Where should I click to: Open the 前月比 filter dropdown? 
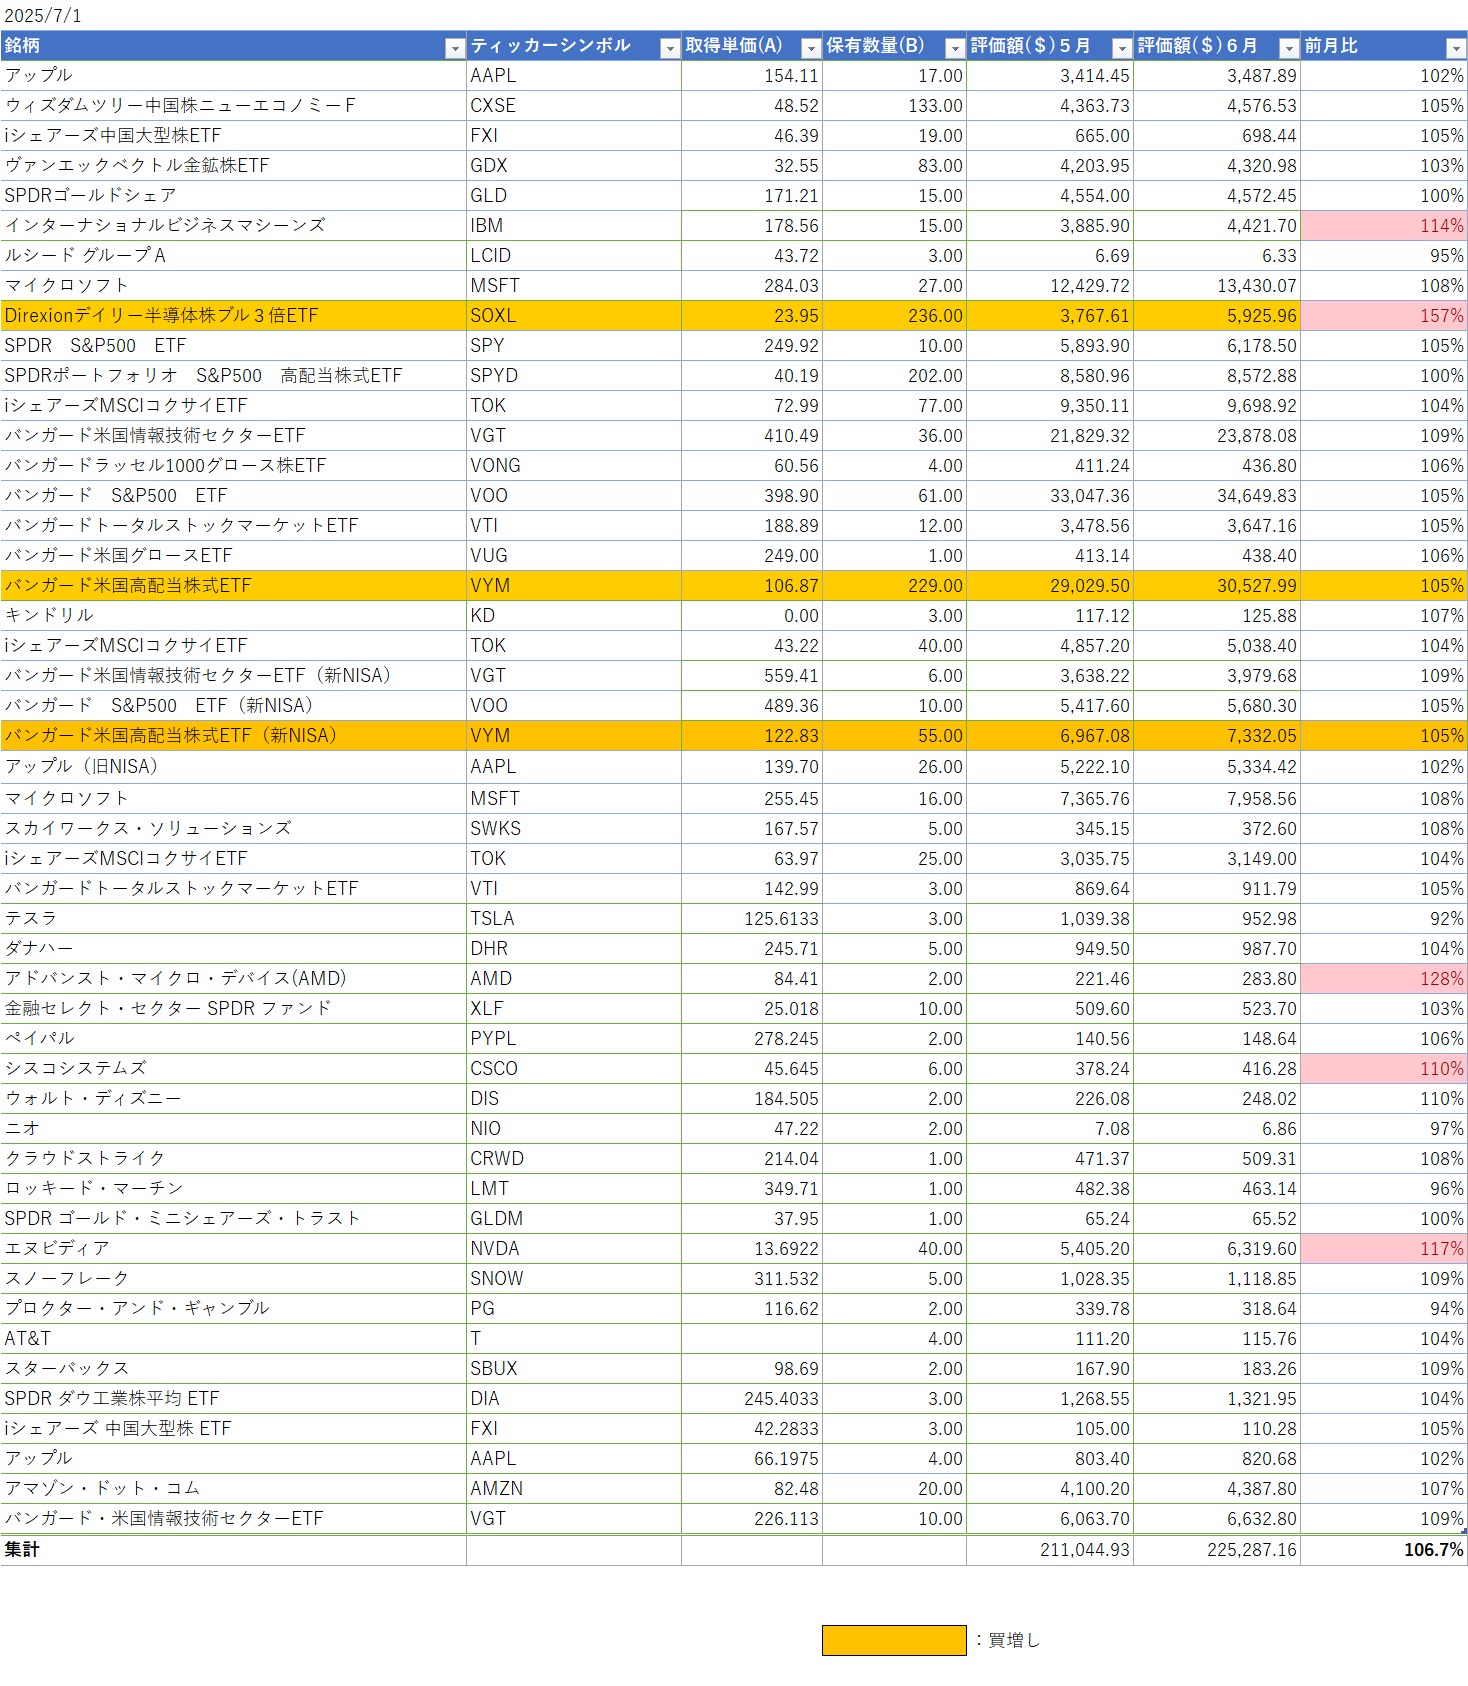tap(1456, 48)
